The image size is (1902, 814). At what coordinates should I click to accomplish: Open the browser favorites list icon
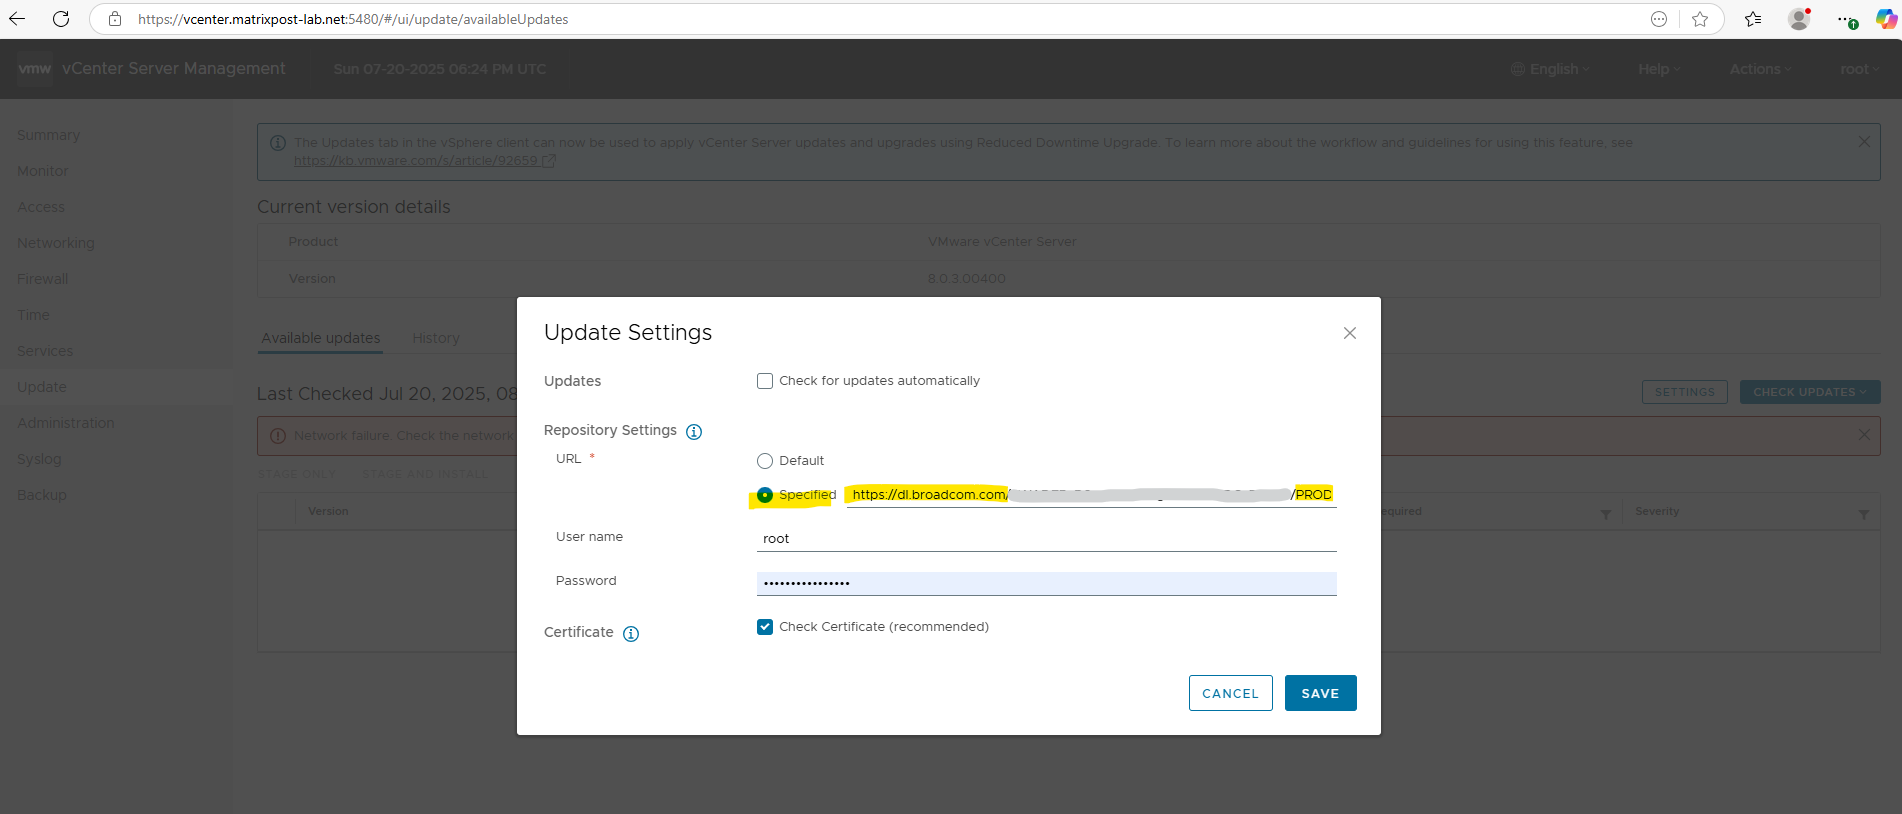tap(1753, 19)
